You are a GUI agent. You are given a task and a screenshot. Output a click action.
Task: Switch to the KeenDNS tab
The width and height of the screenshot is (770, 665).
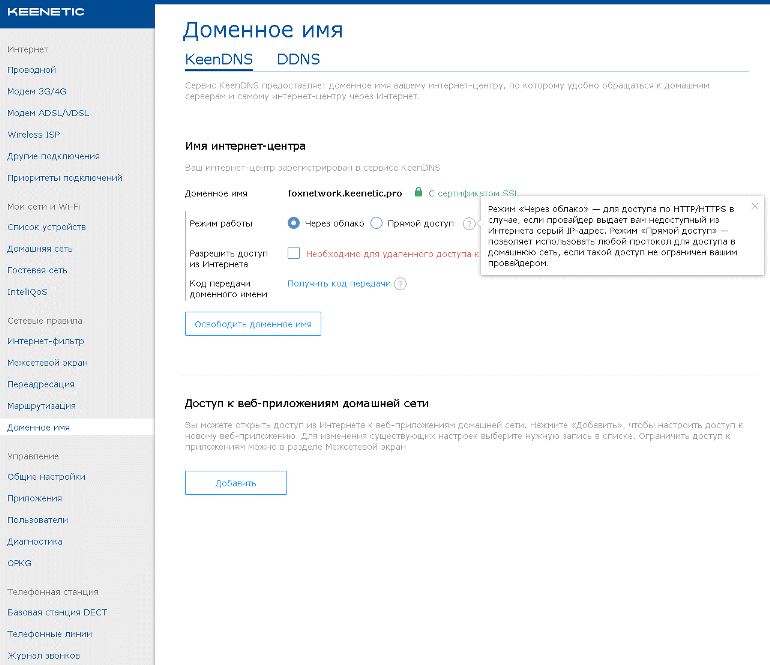(219, 59)
